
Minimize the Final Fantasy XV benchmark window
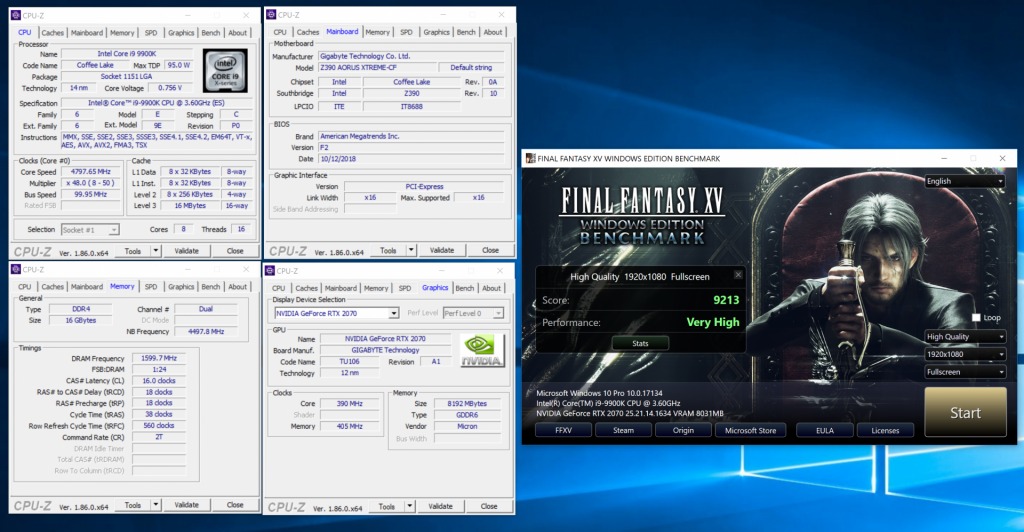[944, 158]
